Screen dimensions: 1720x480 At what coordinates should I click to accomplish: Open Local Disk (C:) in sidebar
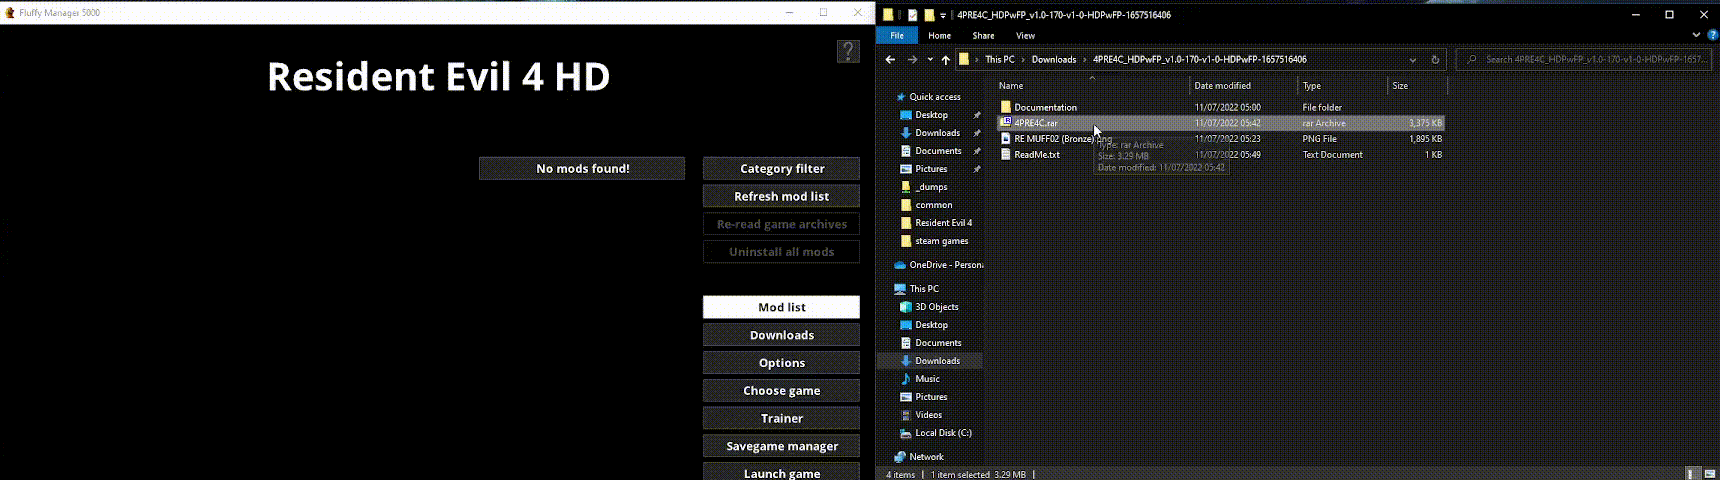click(943, 433)
